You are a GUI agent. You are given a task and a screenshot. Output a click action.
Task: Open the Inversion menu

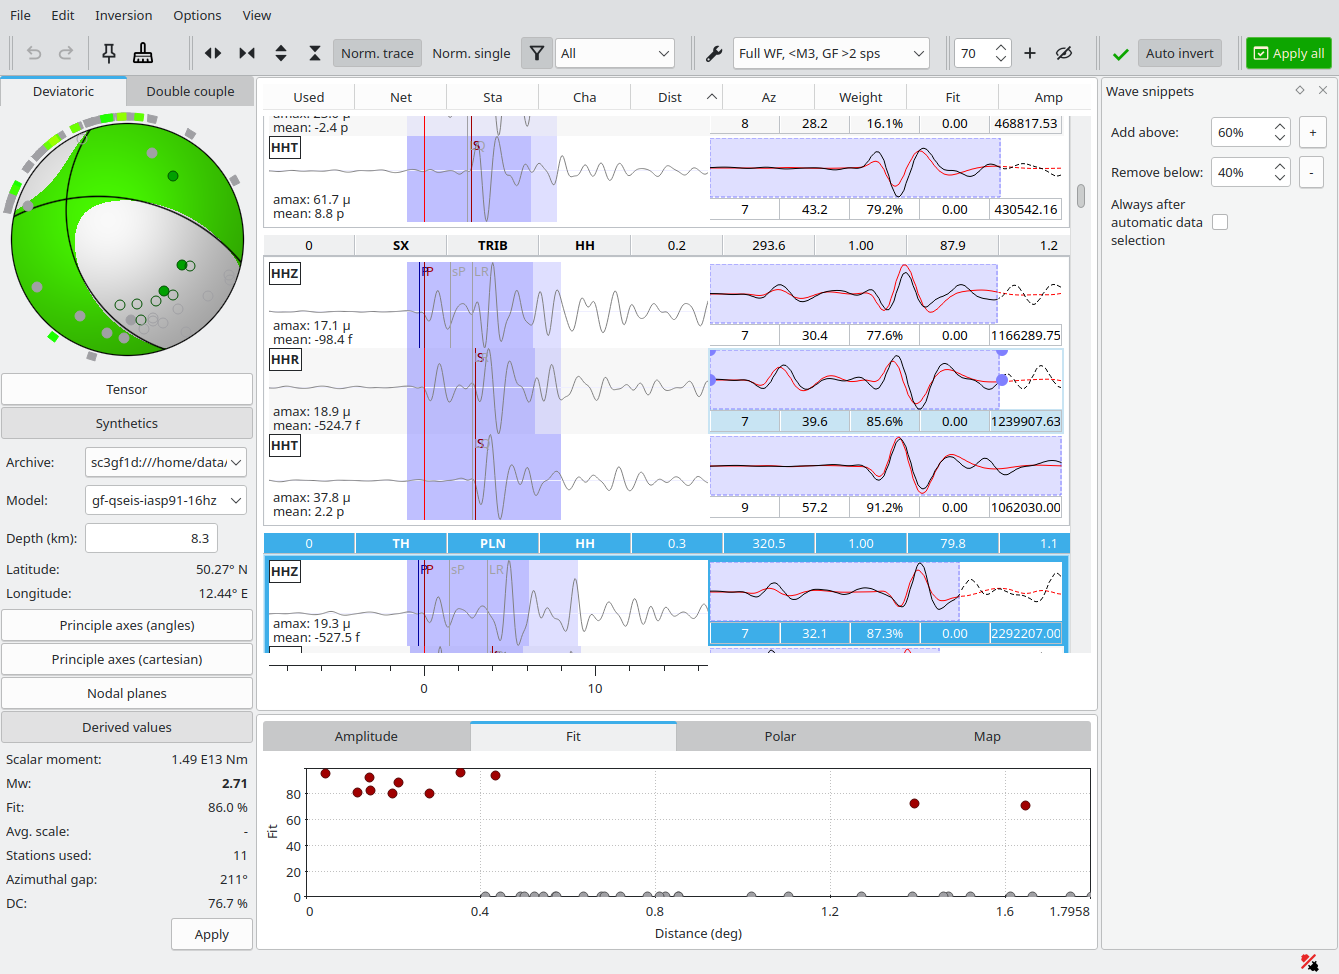coord(123,15)
